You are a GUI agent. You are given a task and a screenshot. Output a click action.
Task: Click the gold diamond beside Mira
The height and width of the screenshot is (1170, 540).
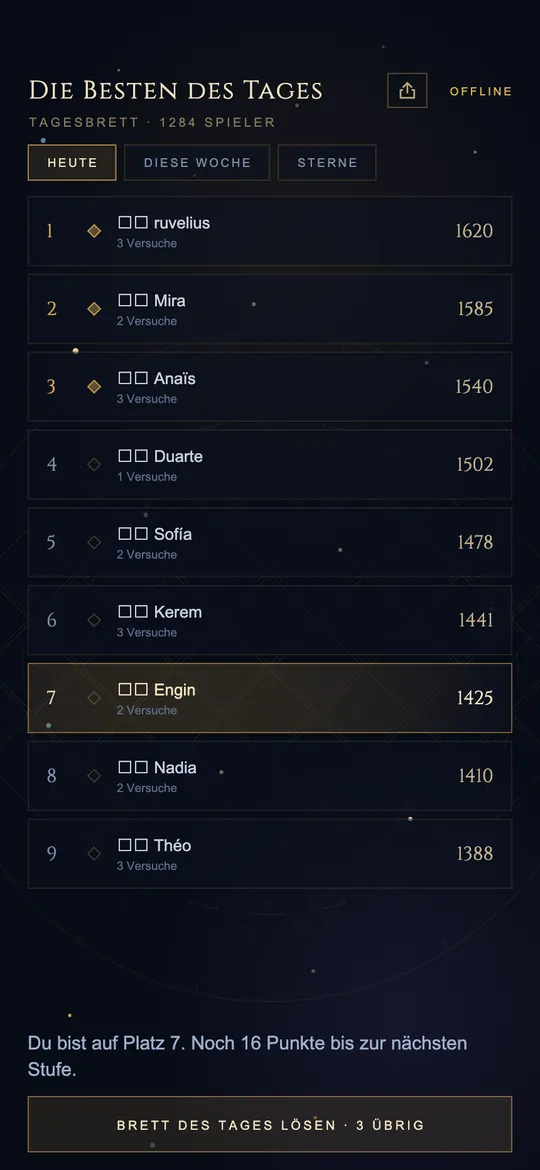(x=94, y=309)
